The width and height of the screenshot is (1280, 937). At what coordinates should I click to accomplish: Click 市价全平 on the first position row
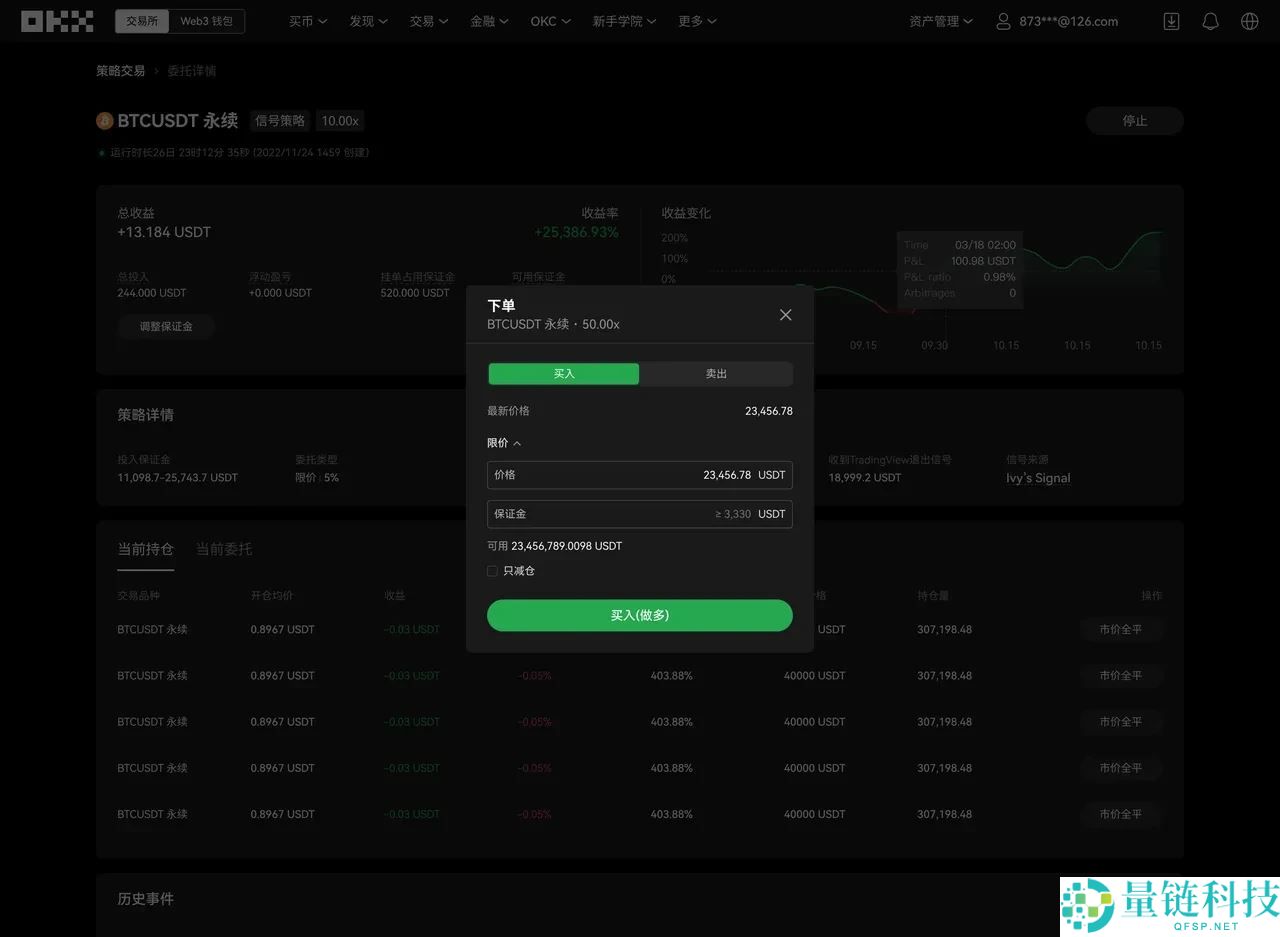[1119, 629]
